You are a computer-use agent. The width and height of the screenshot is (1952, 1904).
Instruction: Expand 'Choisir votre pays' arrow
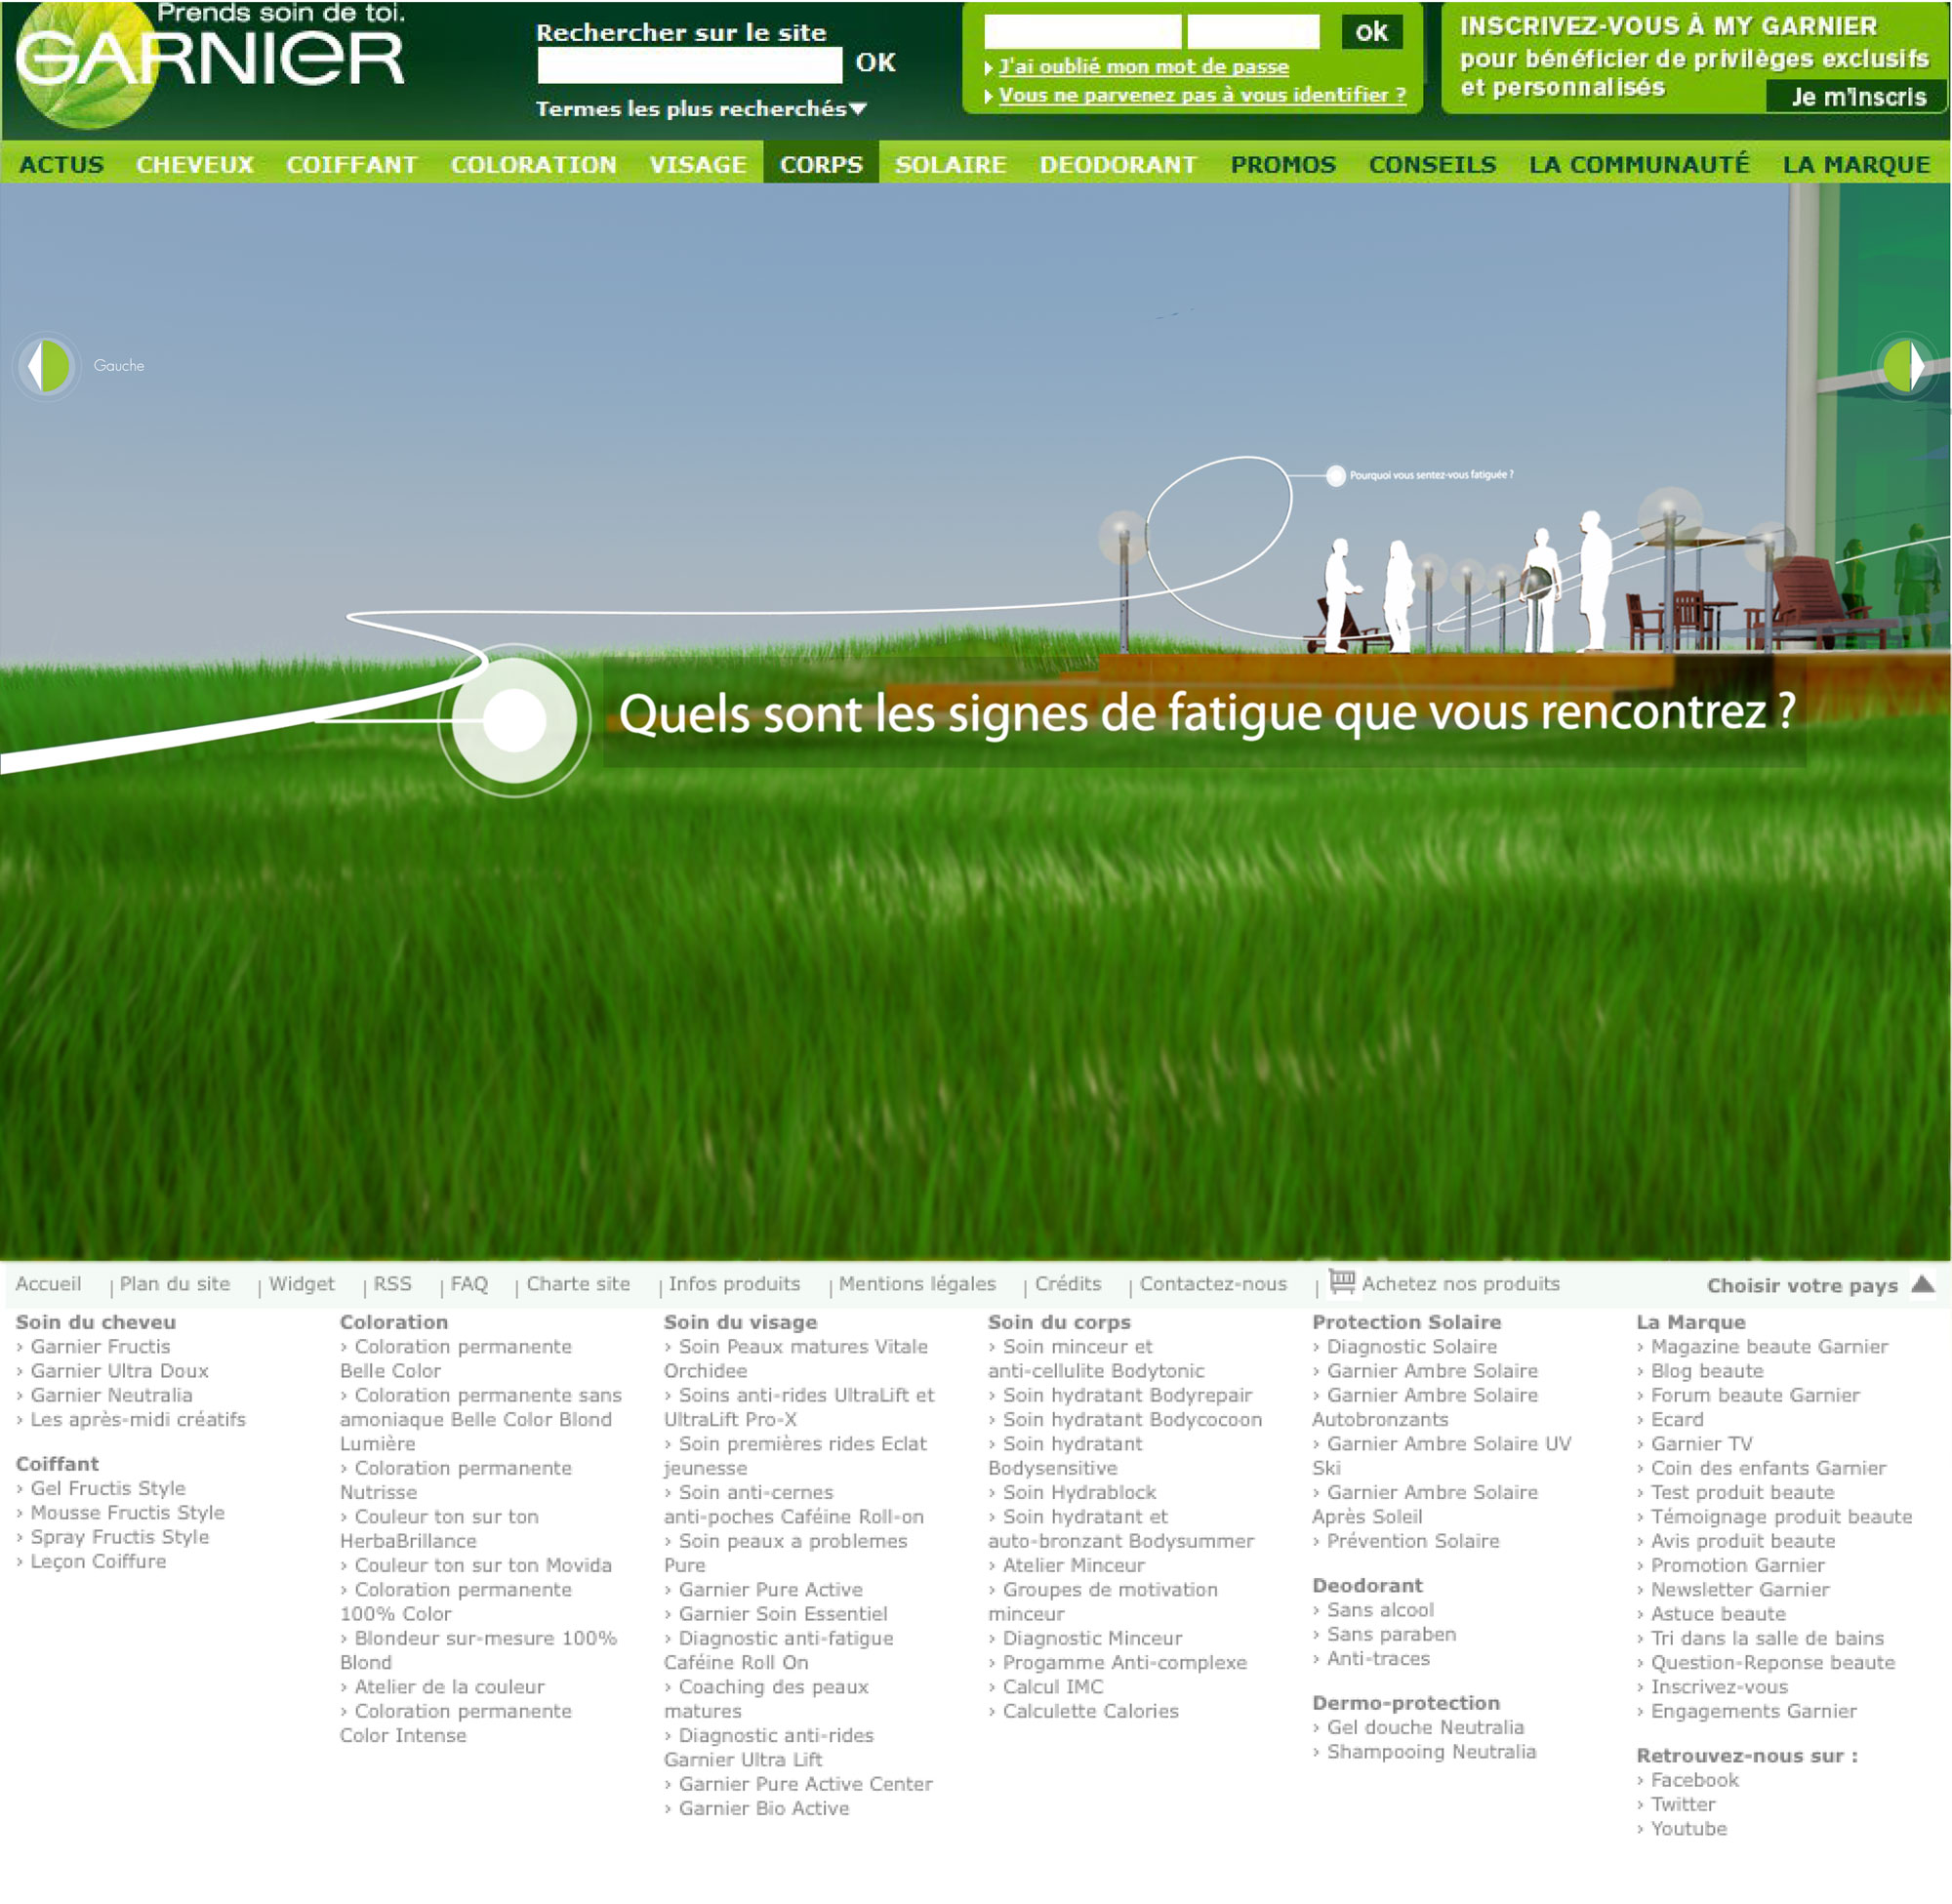(1922, 1284)
